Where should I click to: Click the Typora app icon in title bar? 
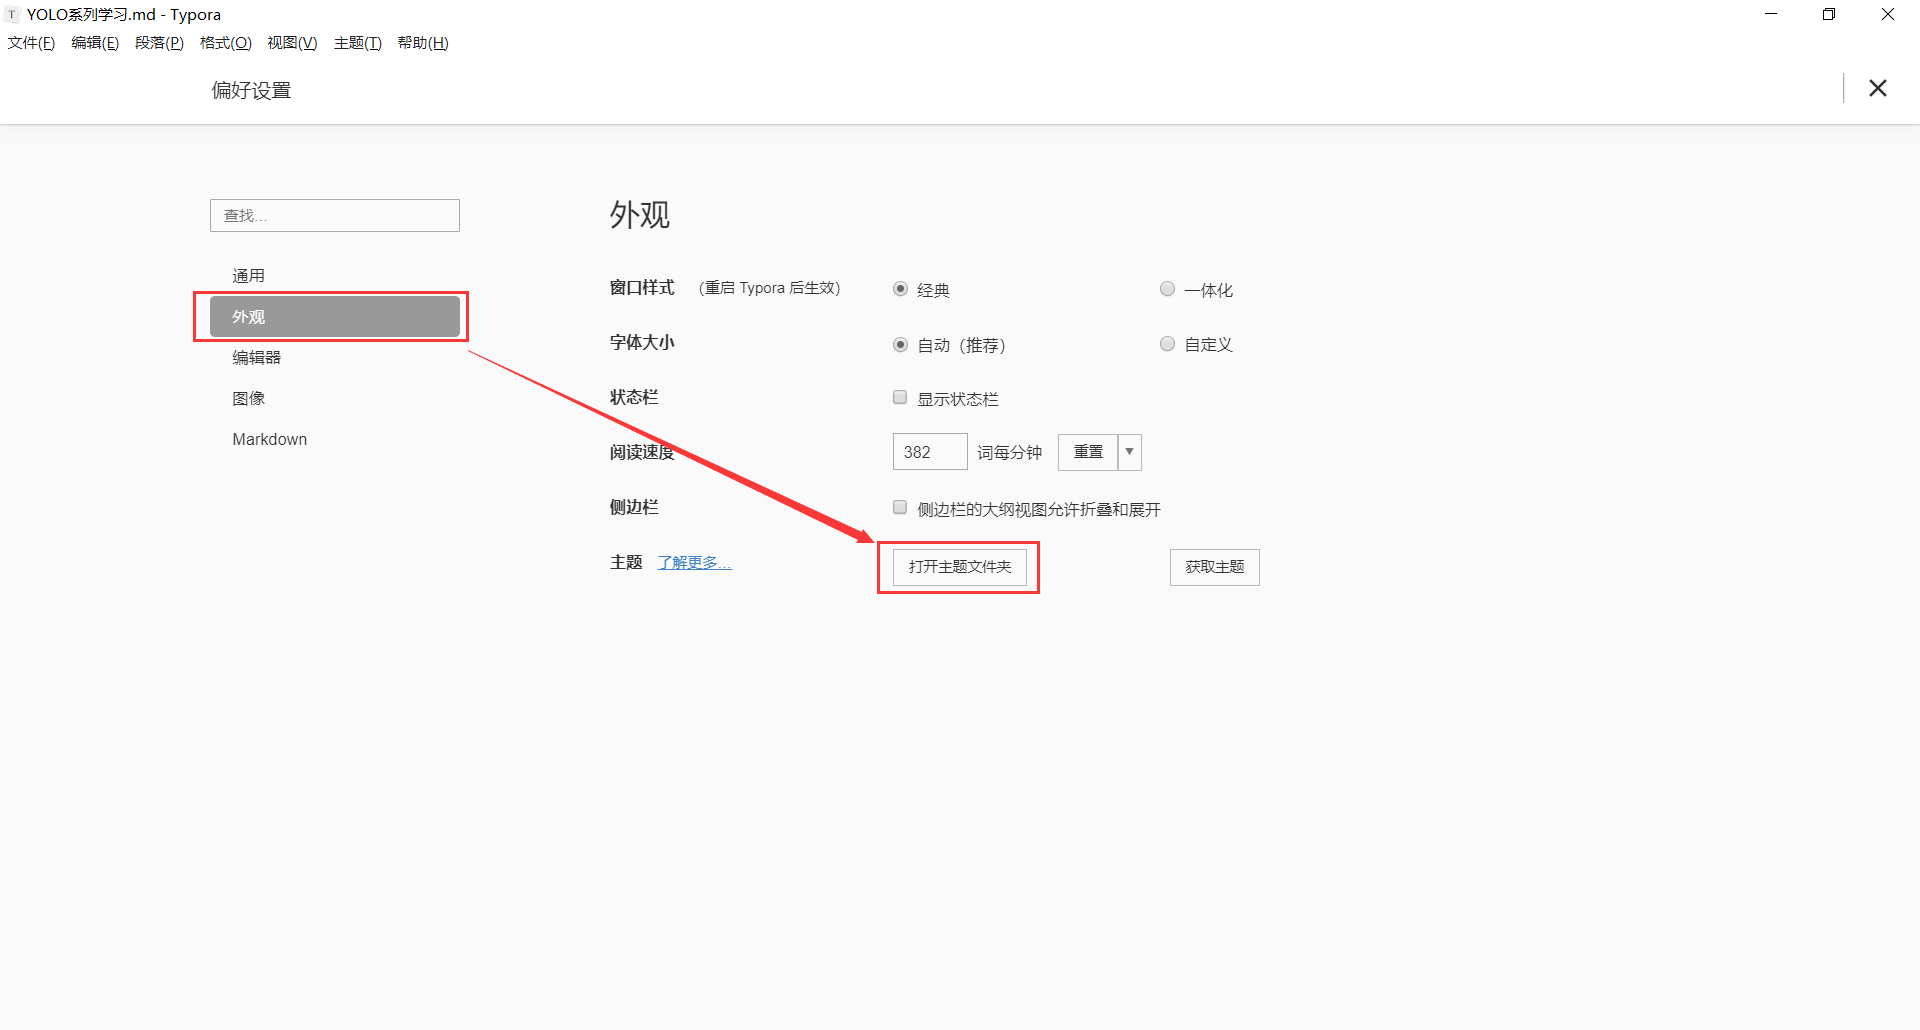(x=12, y=15)
